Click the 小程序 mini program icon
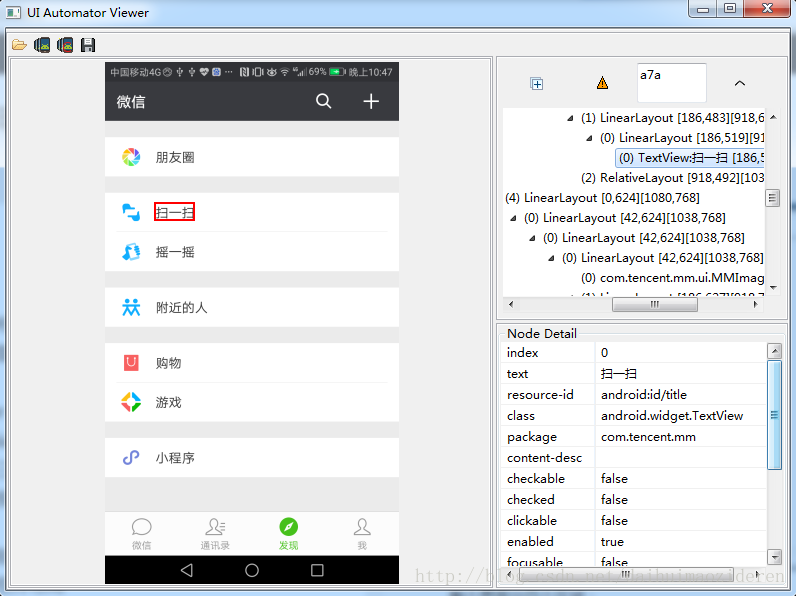The image size is (796, 596). pos(131,457)
